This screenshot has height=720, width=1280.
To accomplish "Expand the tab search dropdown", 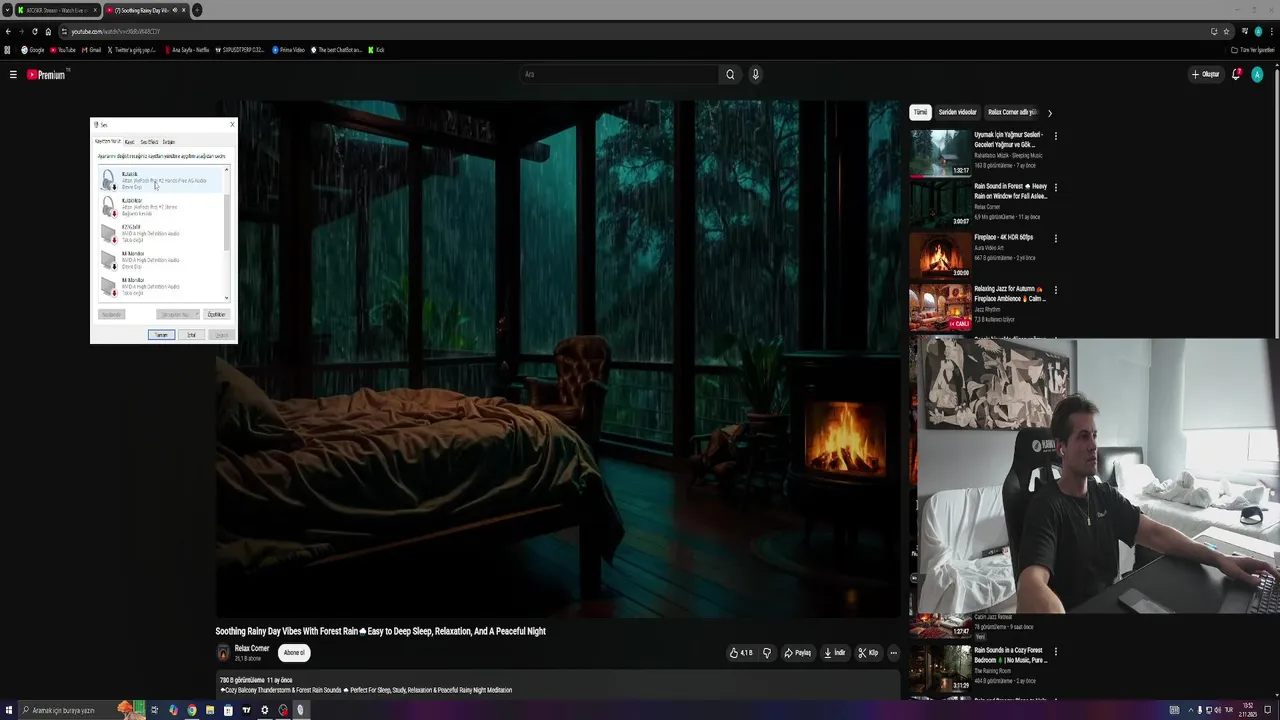I will click(x=7, y=10).
